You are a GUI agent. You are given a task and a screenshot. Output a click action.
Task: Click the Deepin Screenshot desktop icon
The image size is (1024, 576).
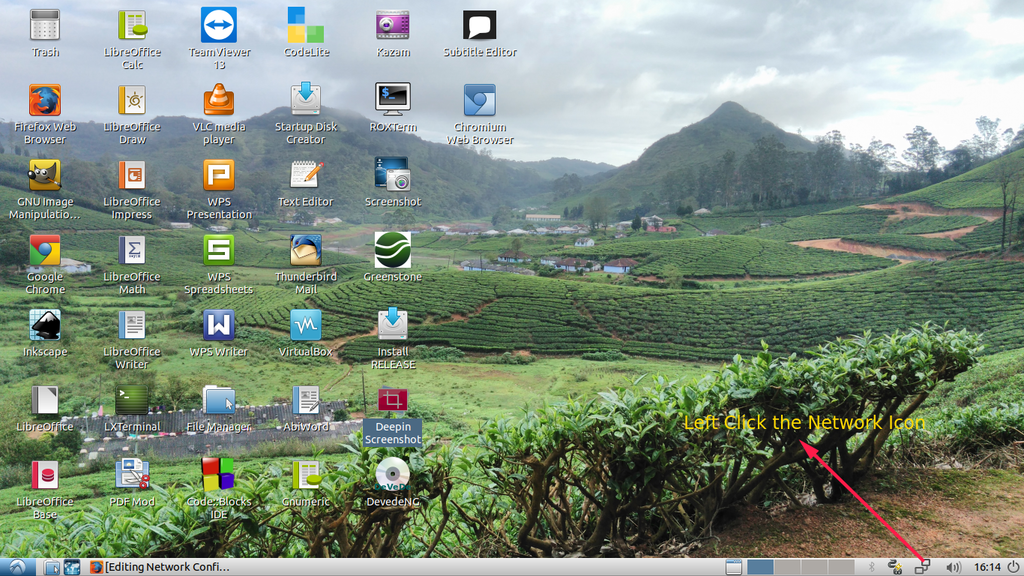click(x=392, y=402)
